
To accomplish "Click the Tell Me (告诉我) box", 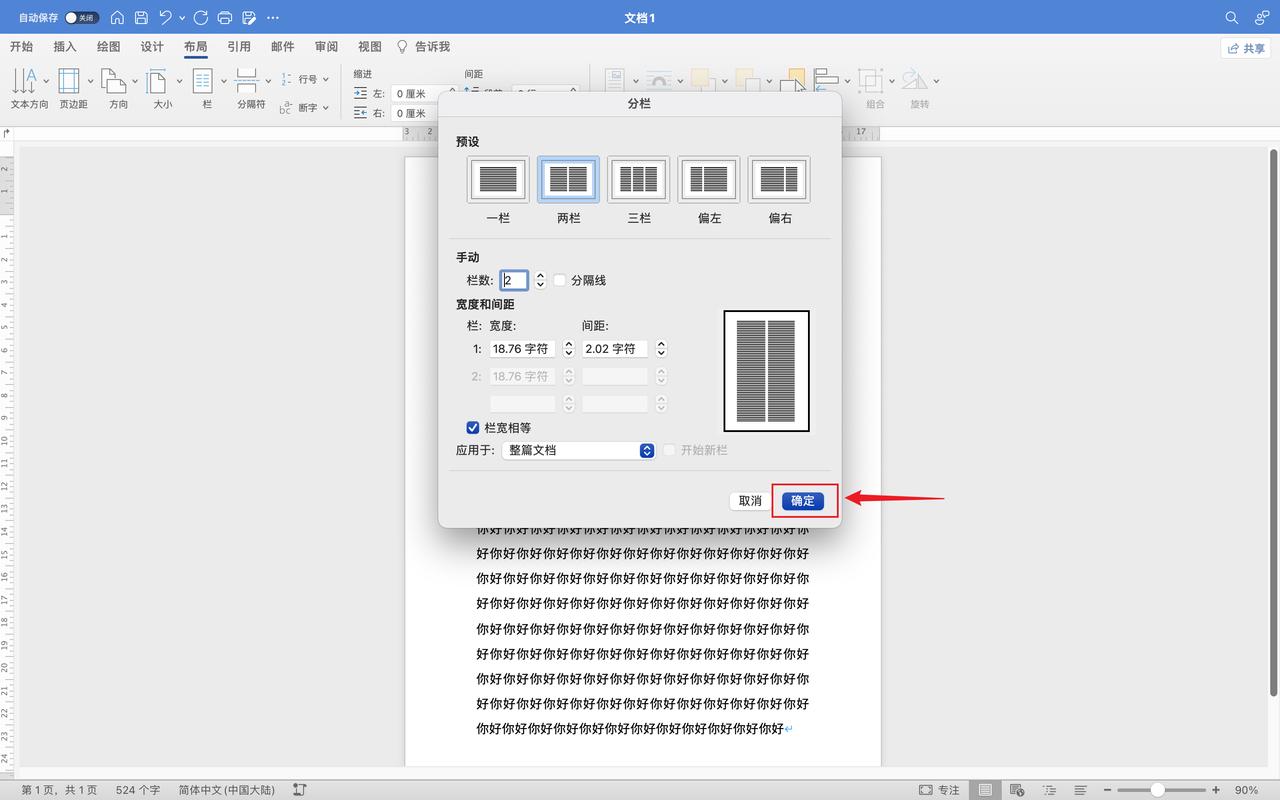I will pos(424,47).
